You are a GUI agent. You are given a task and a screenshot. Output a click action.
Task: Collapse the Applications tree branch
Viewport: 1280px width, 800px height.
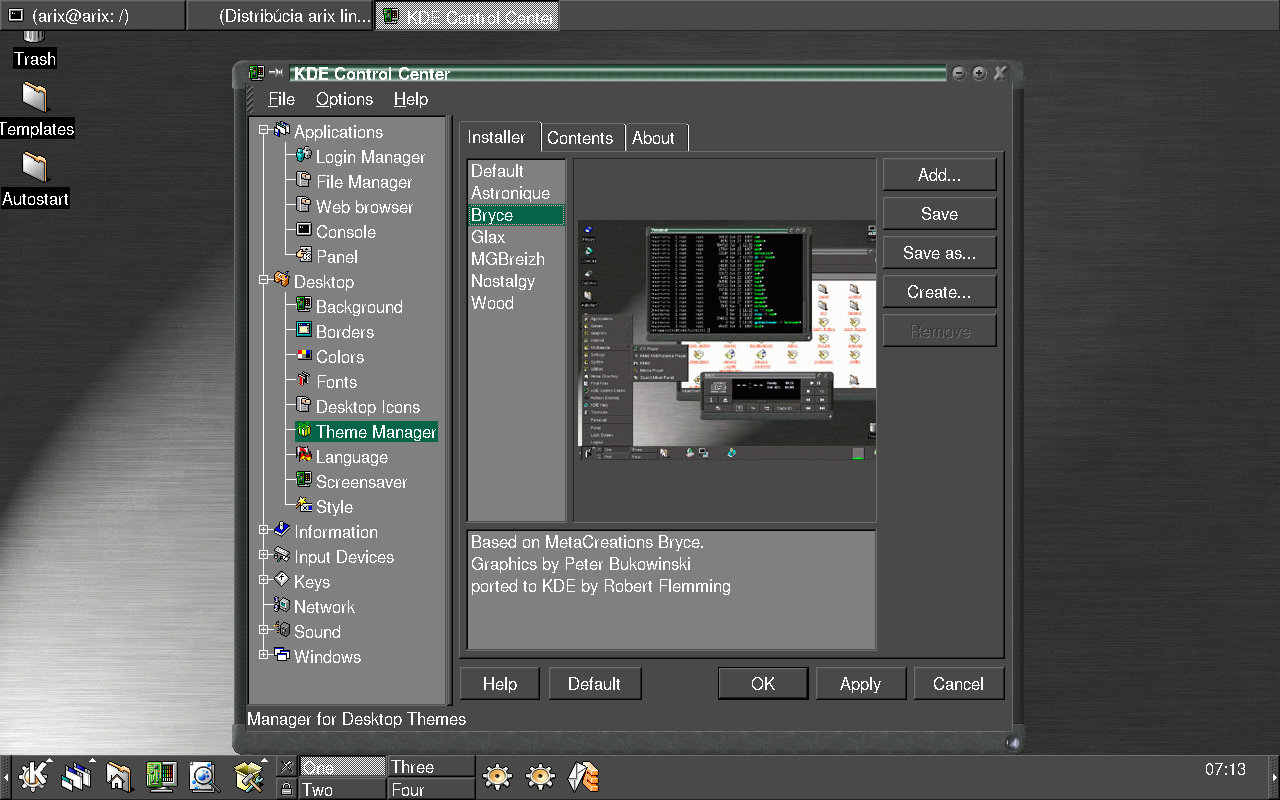264,130
